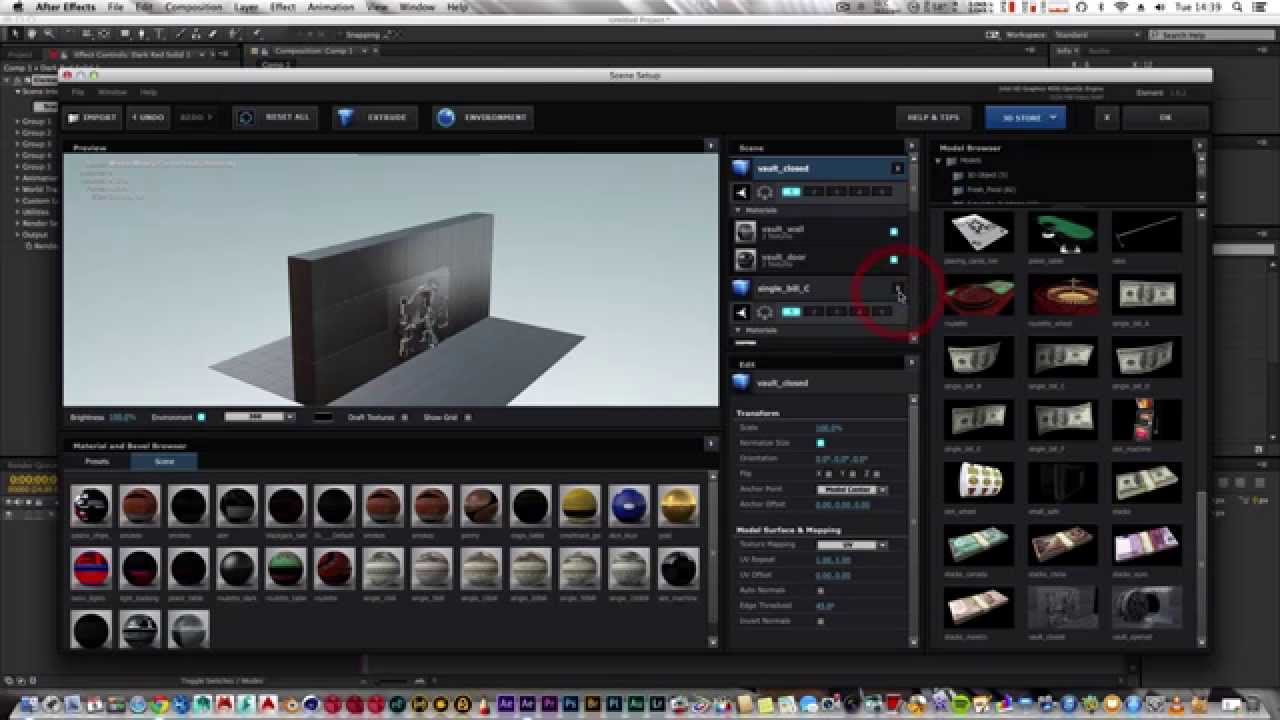Open Spotlight search in the macOS menu bar

click(1239, 7)
